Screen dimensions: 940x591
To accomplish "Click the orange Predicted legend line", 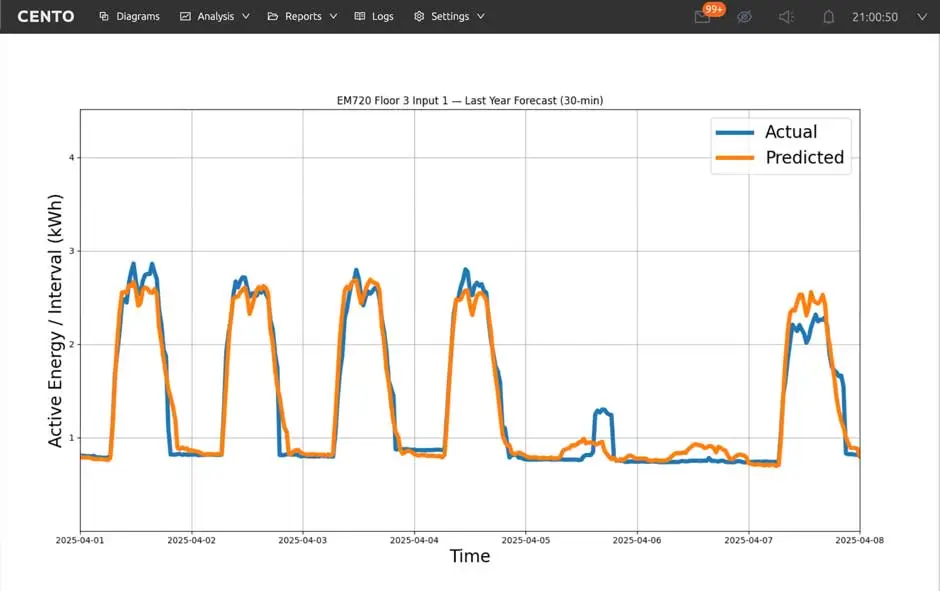I will click(735, 158).
